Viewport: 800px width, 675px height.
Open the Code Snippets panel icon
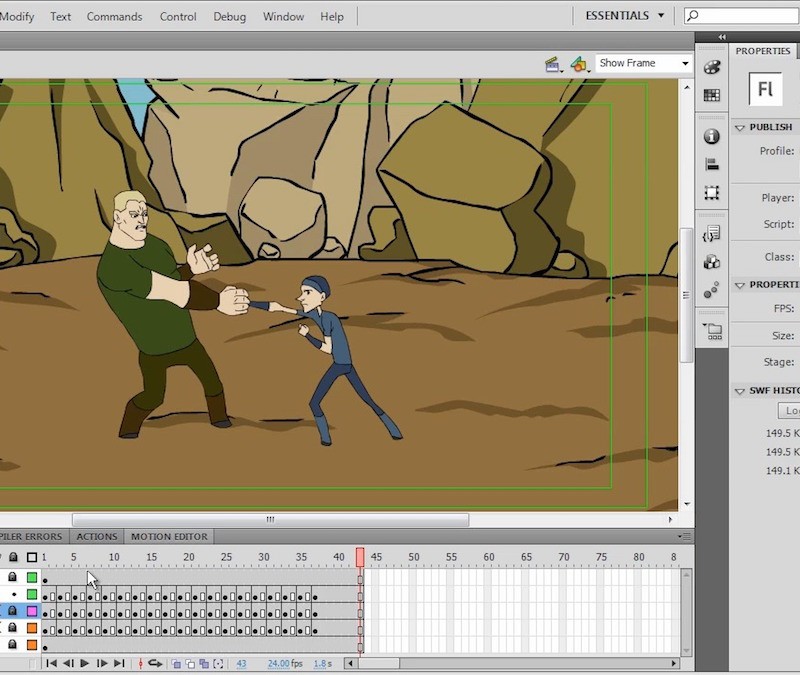(712, 232)
